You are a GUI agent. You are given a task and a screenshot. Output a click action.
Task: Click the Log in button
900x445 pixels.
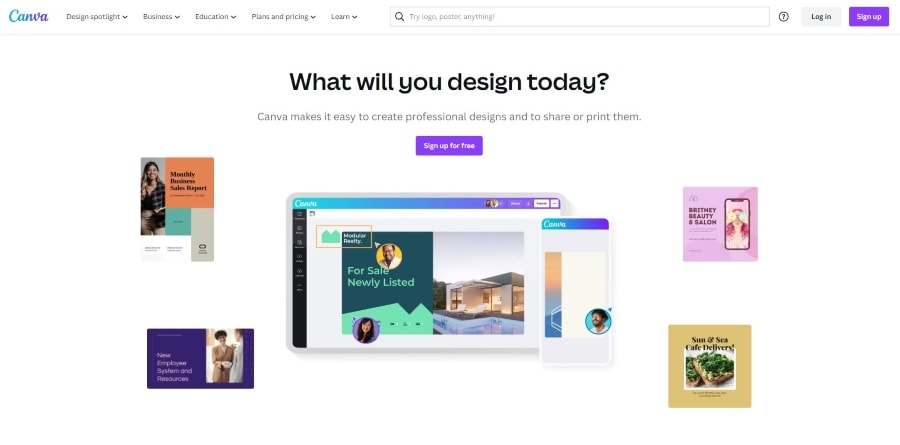point(821,17)
